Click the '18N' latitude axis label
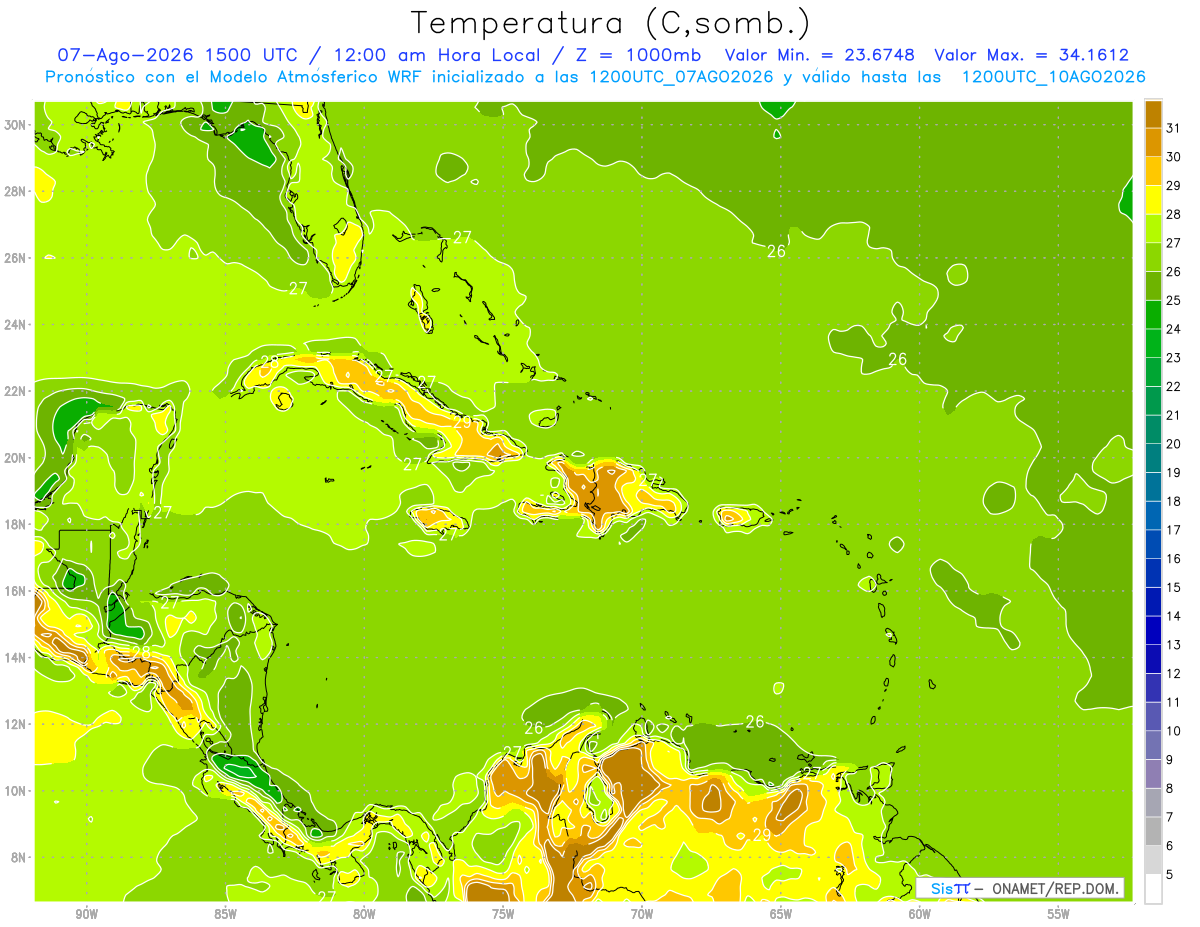The width and height of the screenshot is (1200, 927). point(15,524)
